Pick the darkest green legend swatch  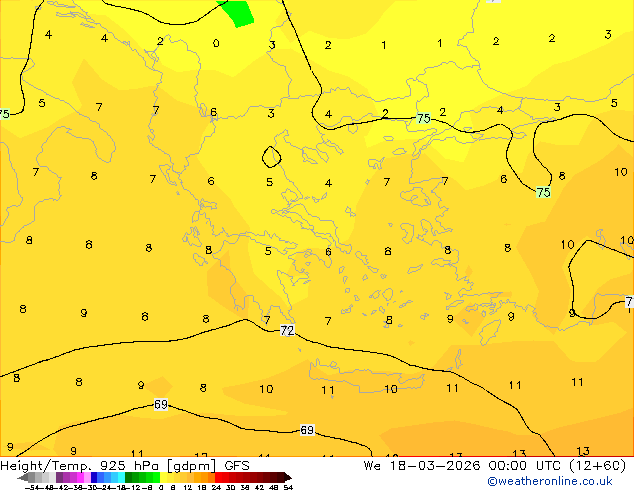coord(128,477)
